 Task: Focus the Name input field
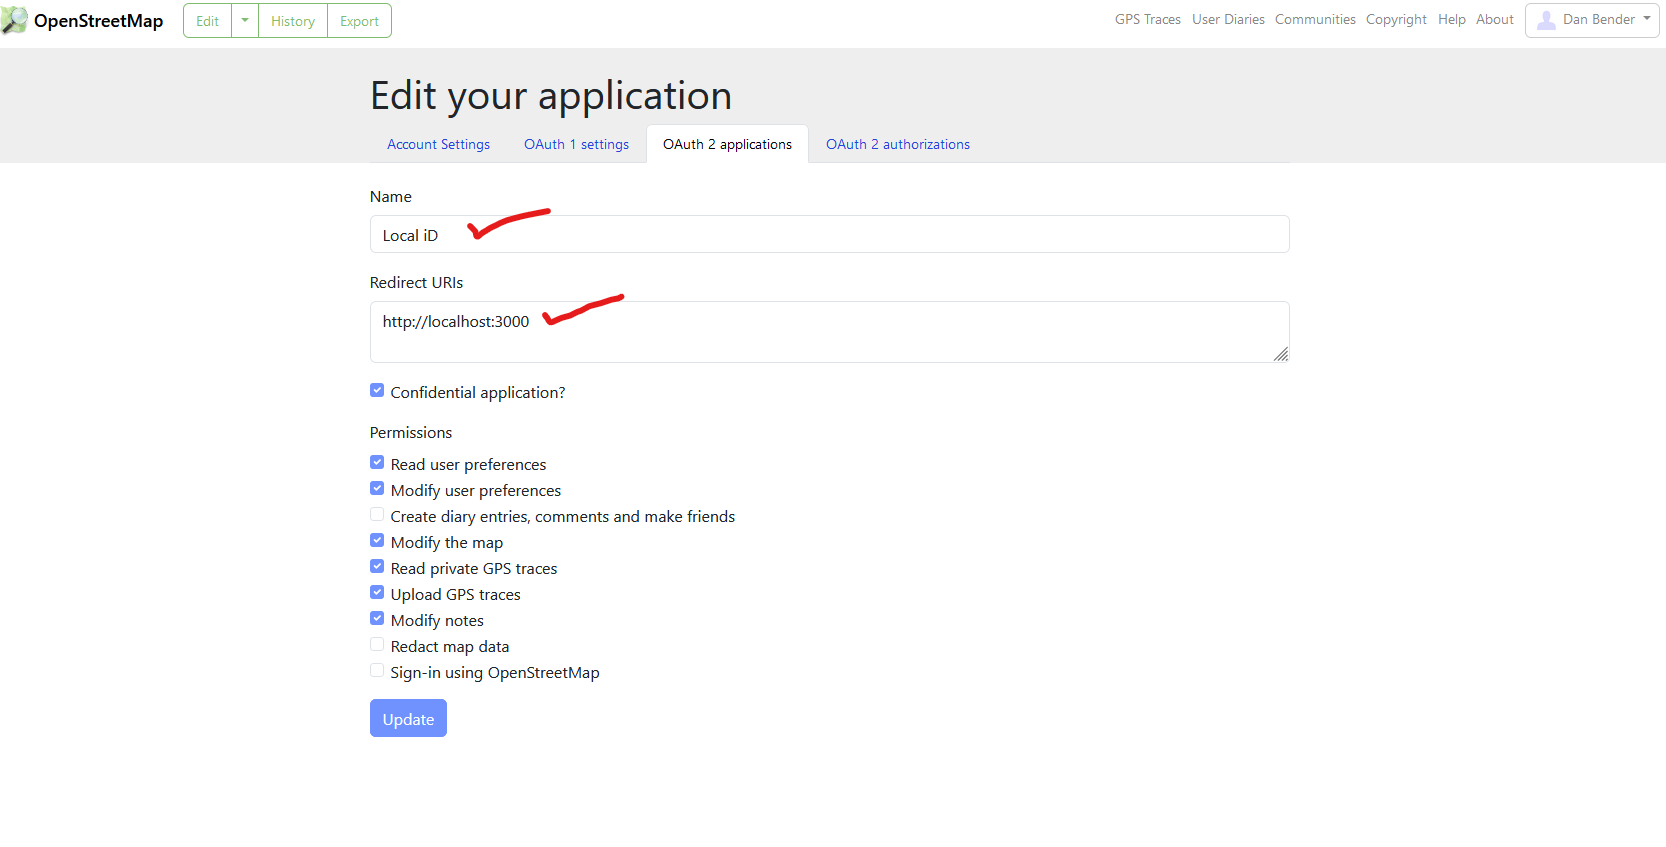(828, 235)
